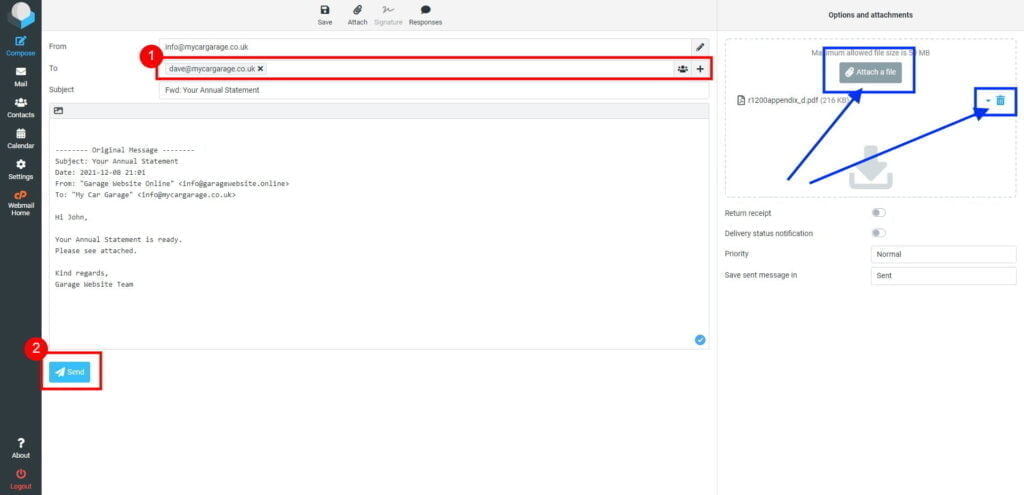Log out using the Logout icon
This screenshot has height=495, width=1024.
21,479
